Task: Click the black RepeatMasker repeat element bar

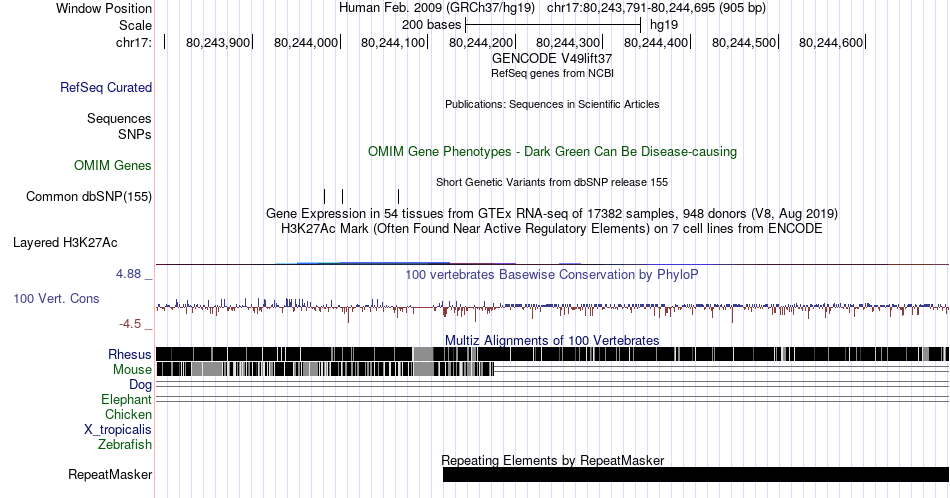Action: tap(696, 474)
